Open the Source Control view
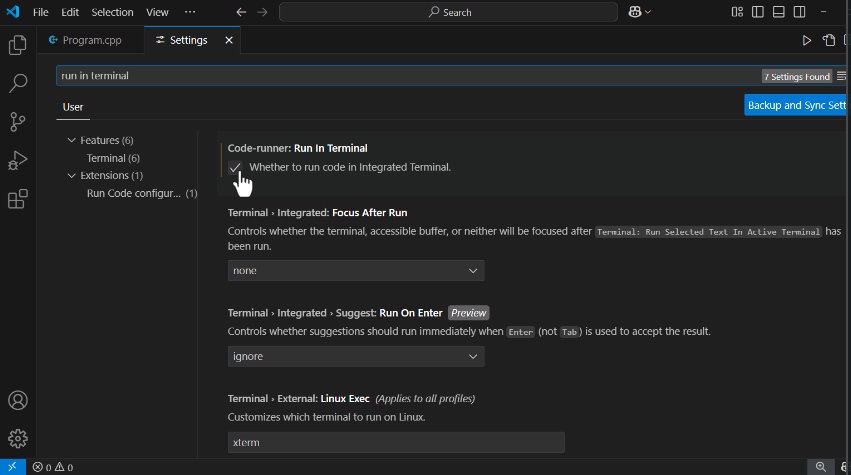The height and width of the screenshot is (475, 851). click(x=17, y=122)
